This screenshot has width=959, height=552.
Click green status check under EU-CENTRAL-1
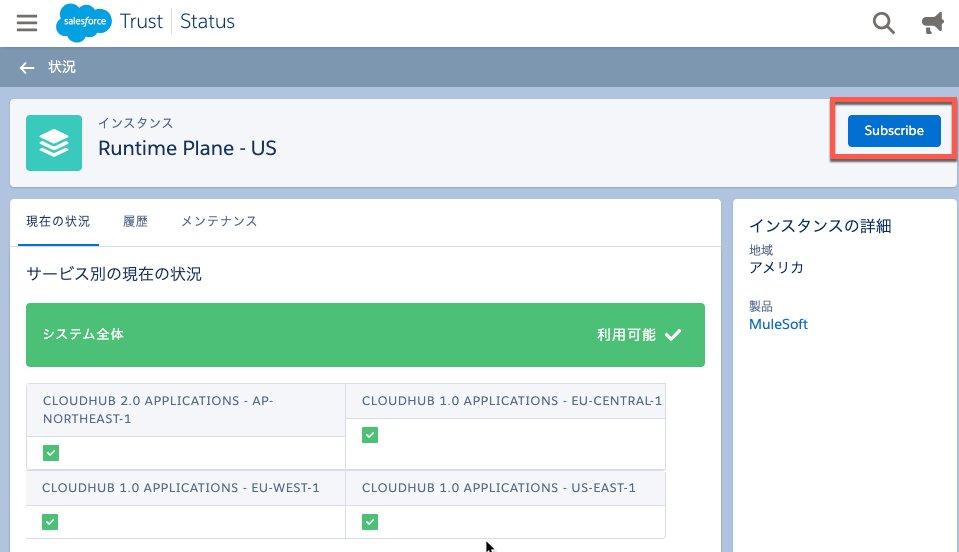pyautogui.click(x=370, y=435)
